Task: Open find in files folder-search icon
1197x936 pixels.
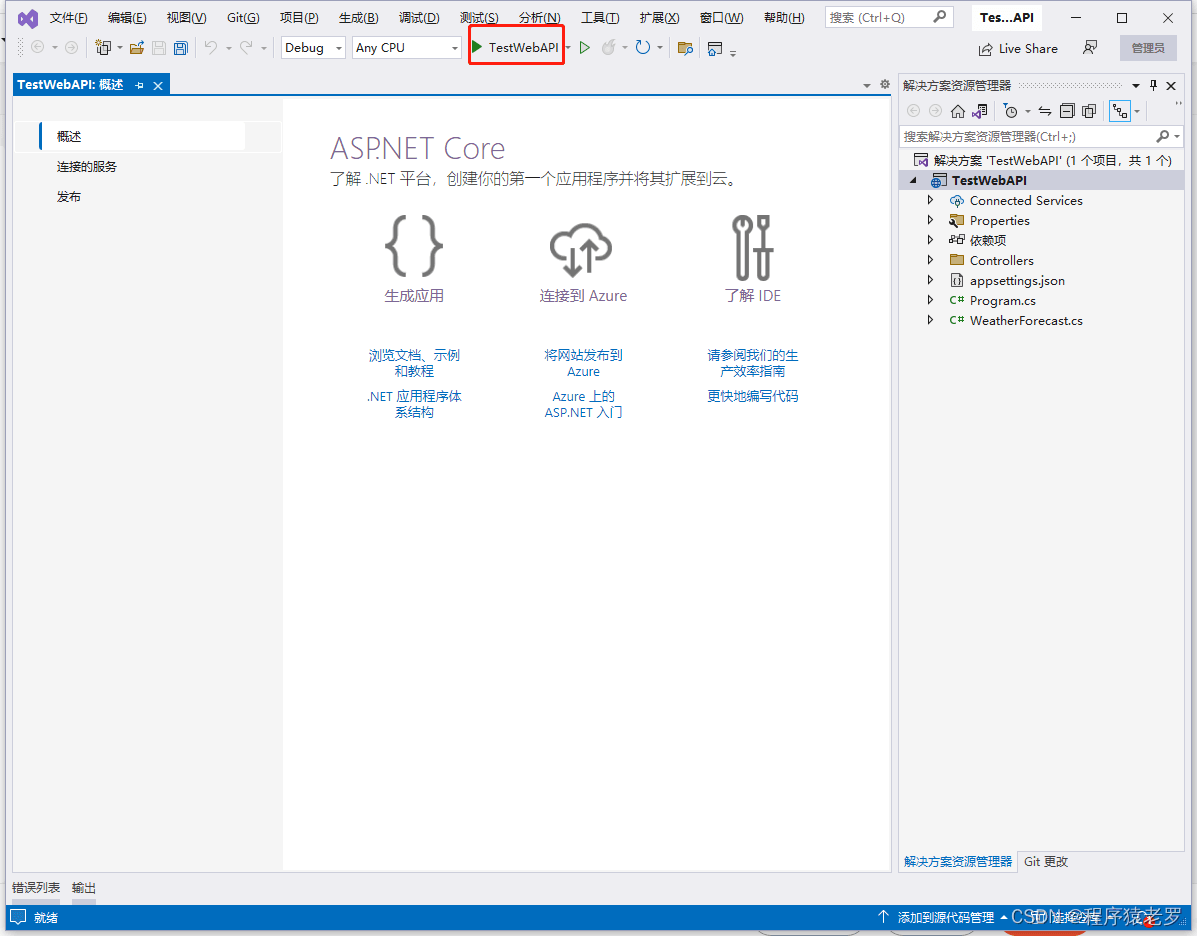Action: (685, 48)
